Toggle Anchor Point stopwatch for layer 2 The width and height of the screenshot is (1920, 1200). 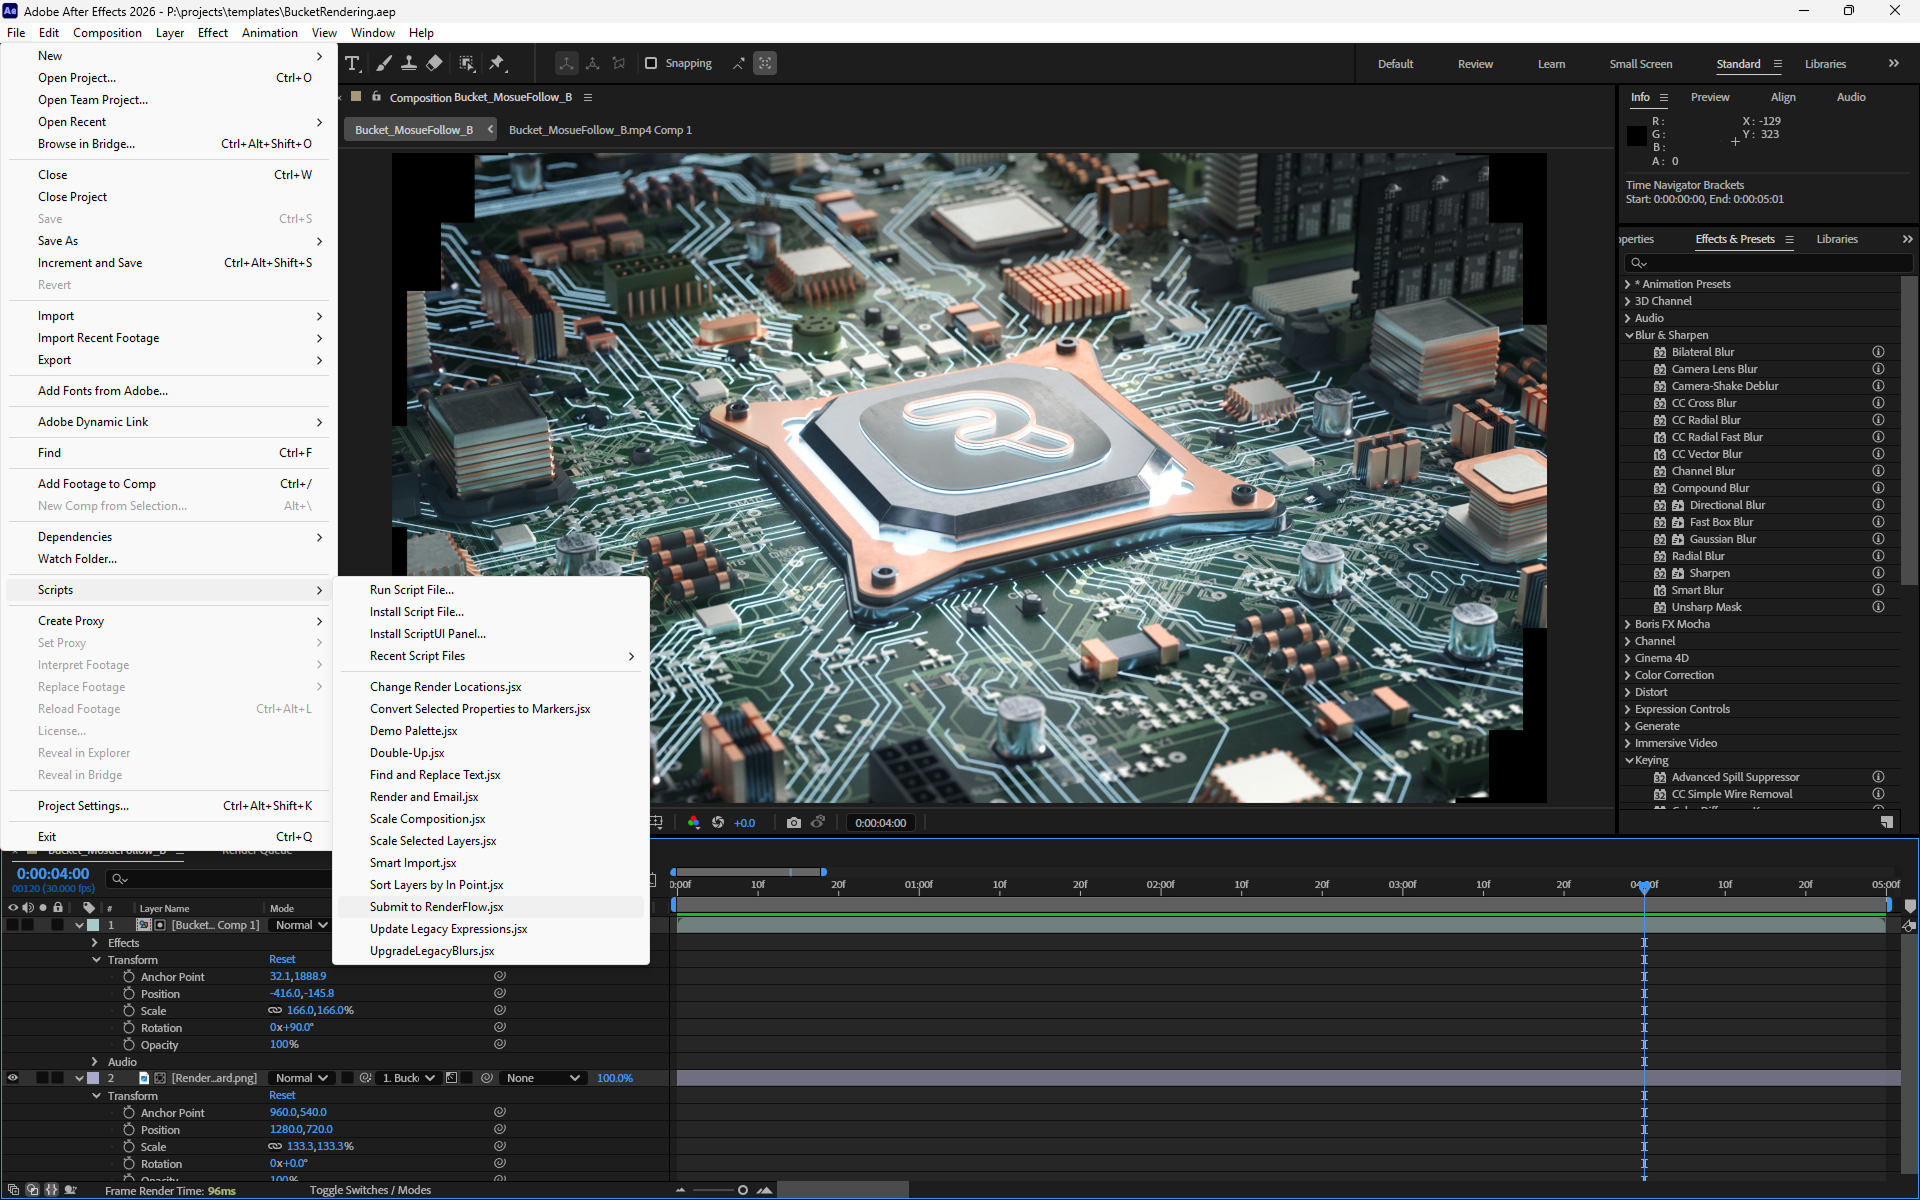(129, 1112)
